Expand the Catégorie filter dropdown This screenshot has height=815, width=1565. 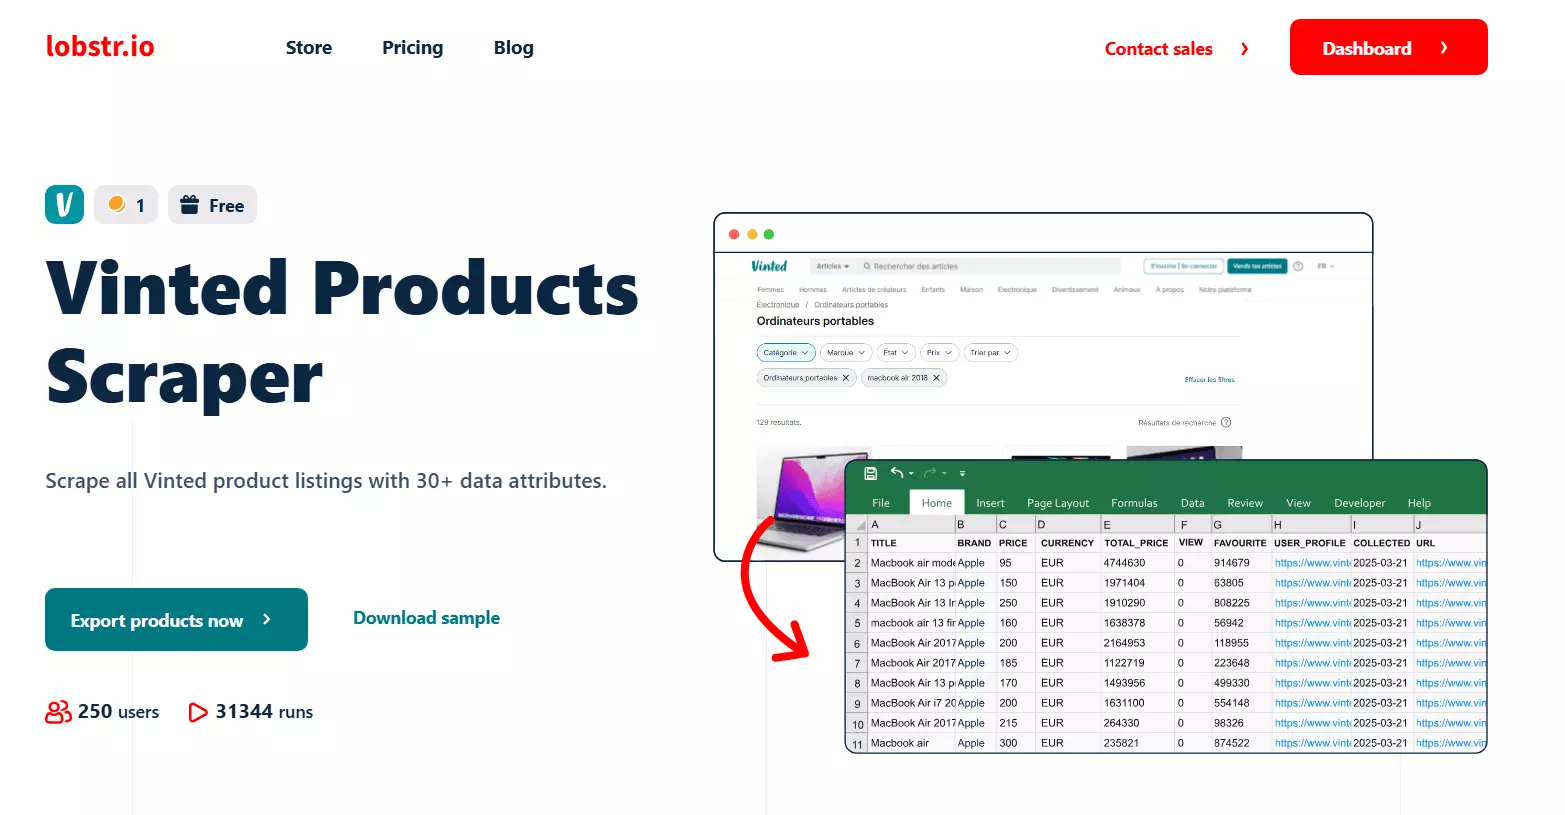[x=785, y=352]
